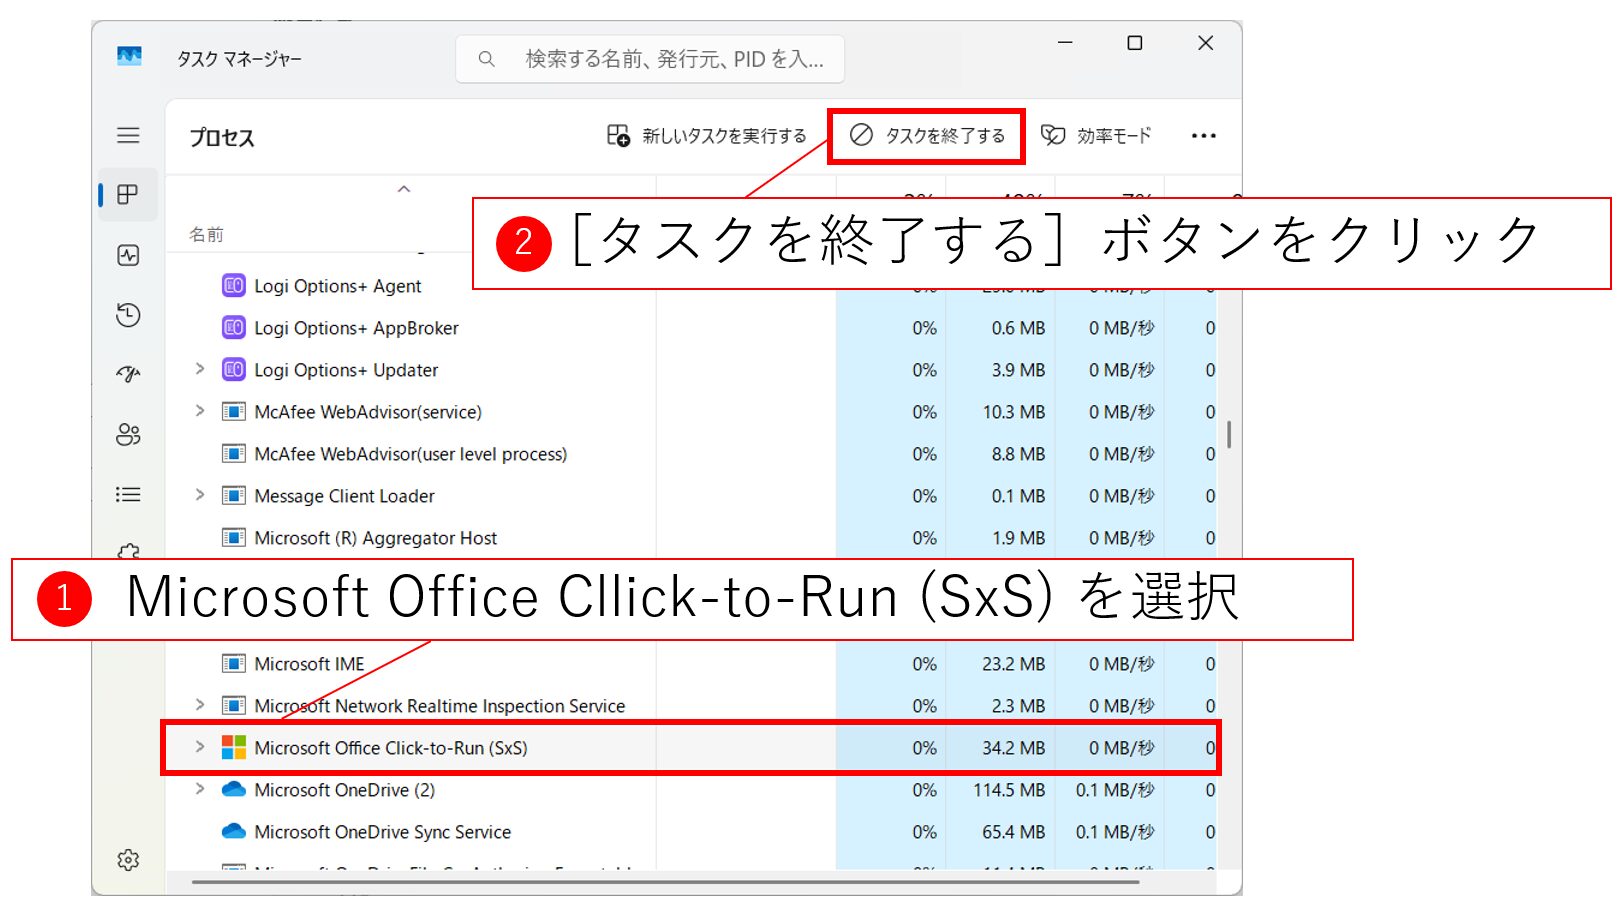
Task: Open Startup apps sidebar icon
Action: click(128, 374)
